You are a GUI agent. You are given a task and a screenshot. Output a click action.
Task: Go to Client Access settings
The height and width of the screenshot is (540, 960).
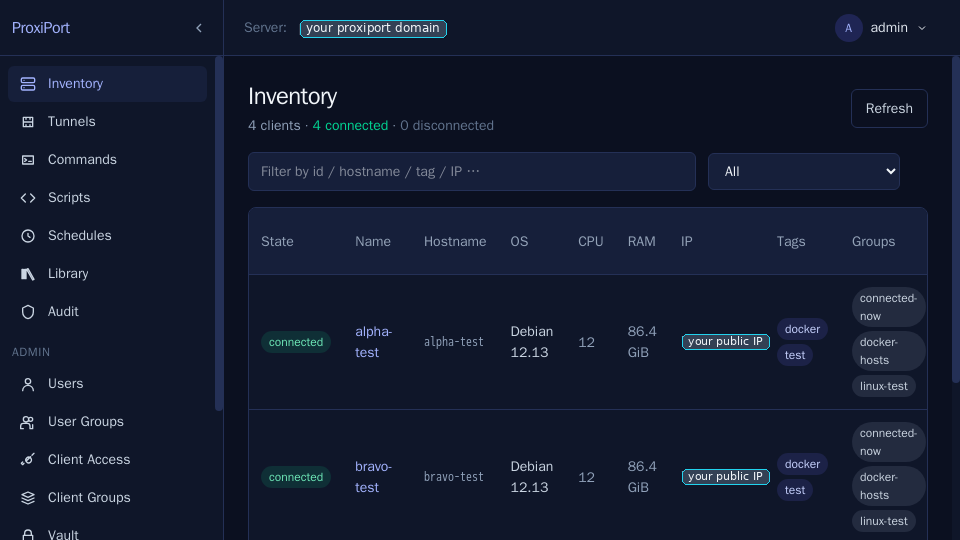(x=107, y=460)
